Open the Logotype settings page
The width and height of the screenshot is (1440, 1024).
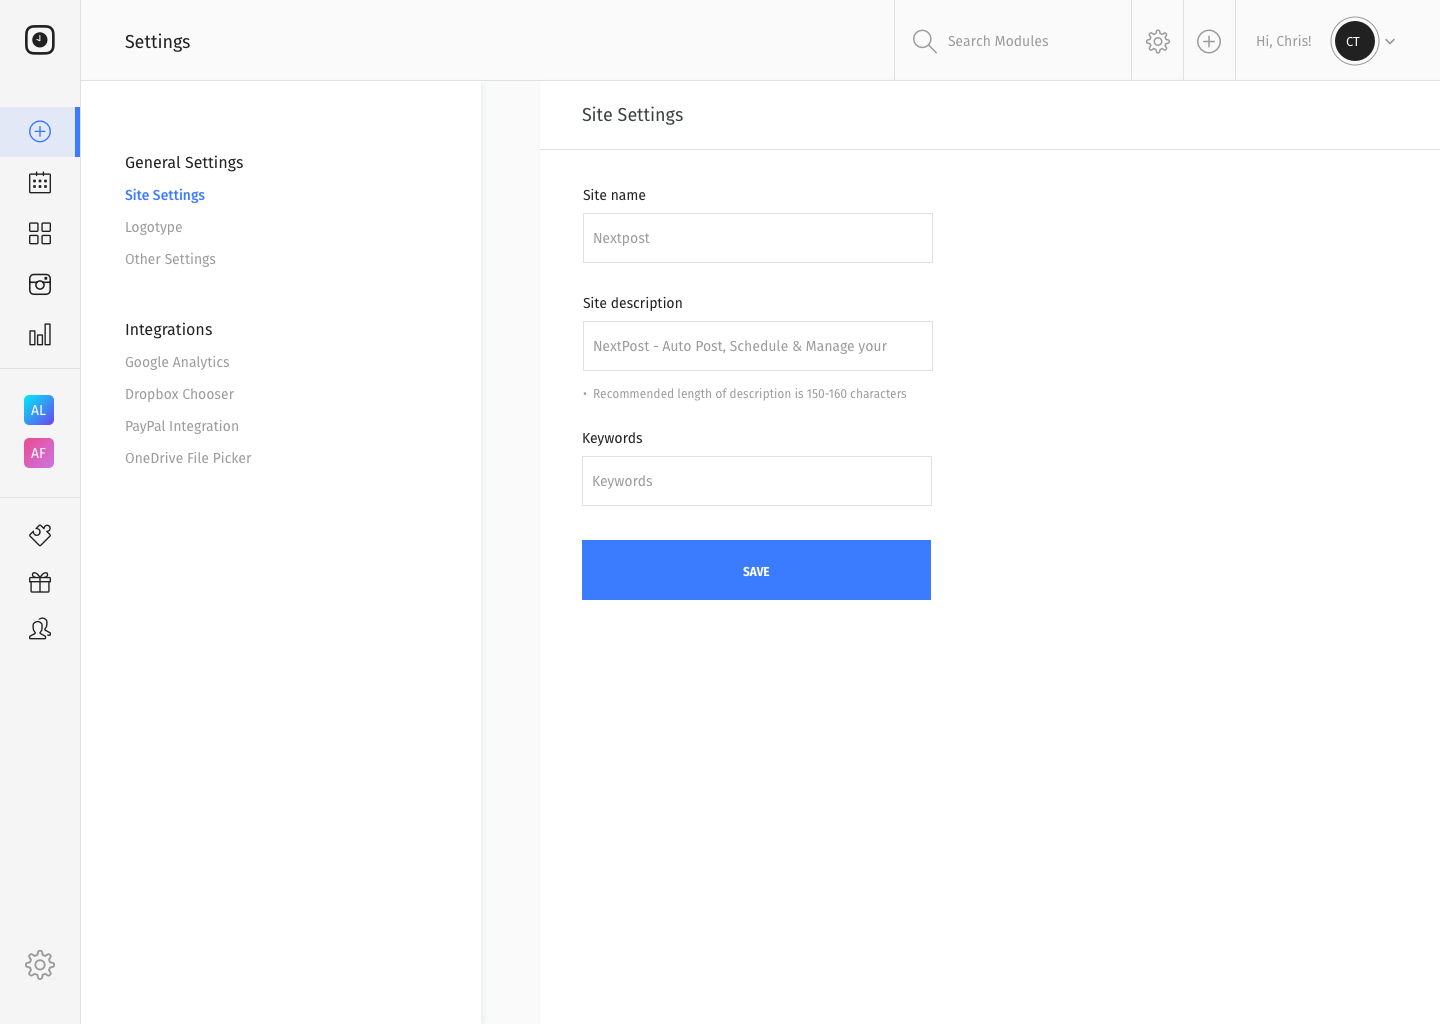154,227
